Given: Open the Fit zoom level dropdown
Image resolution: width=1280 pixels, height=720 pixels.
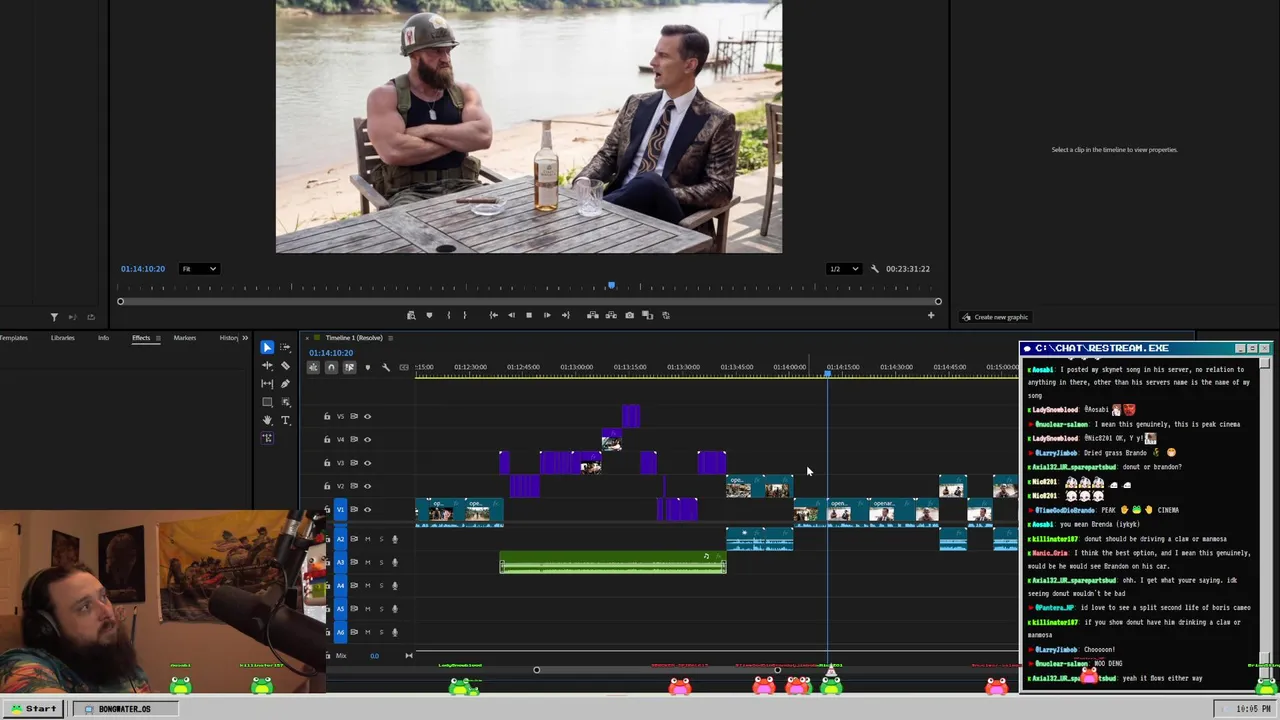Looking at the screenshot, I should click(x=199, y=269).
